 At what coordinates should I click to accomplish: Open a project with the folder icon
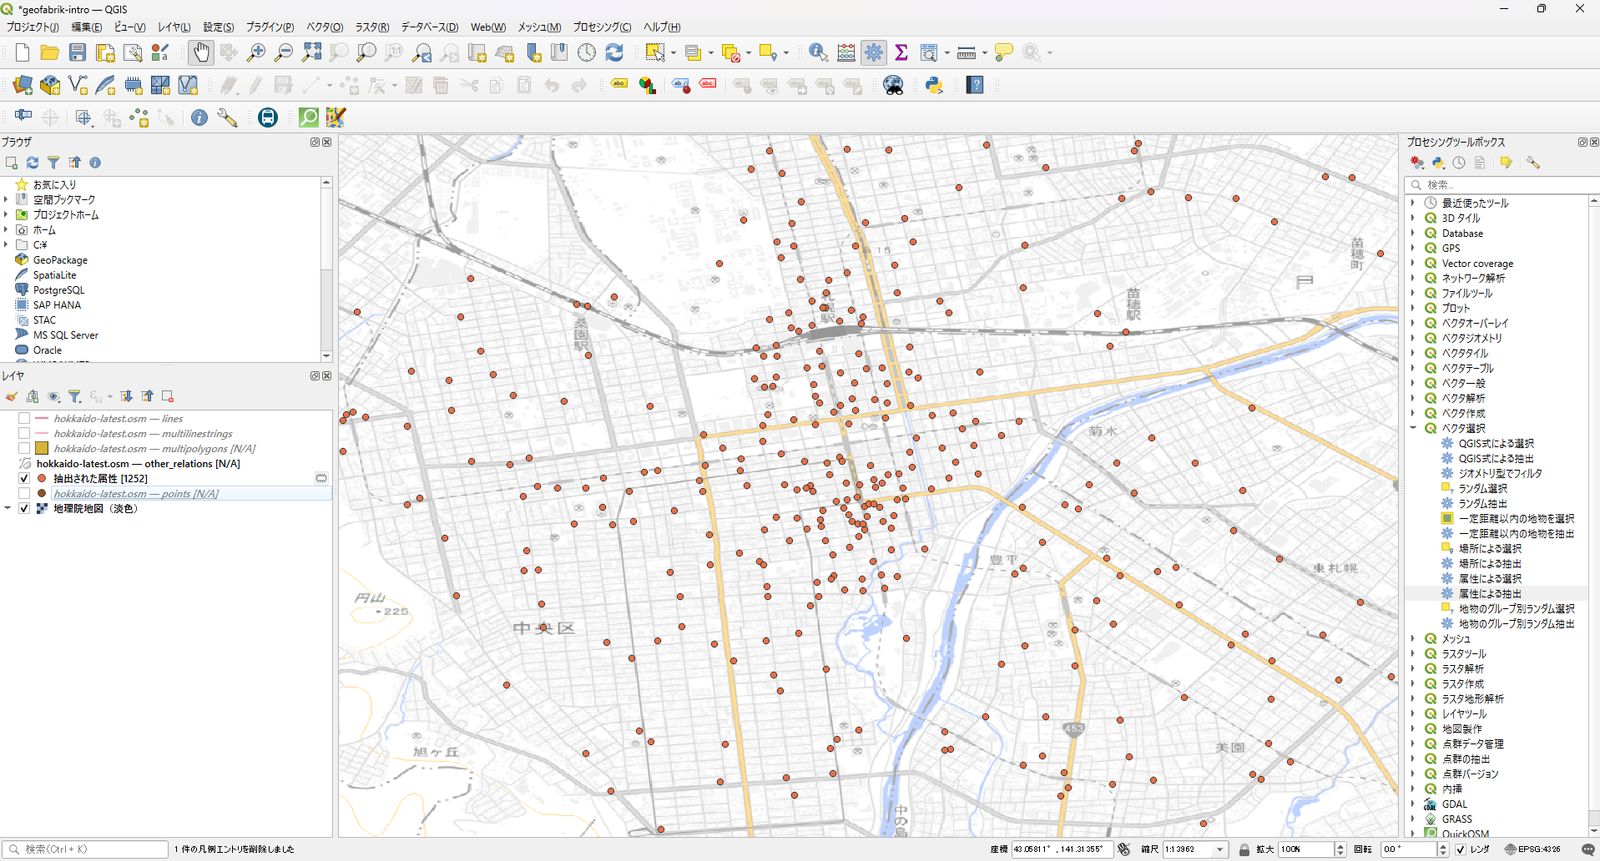point(49,53)
